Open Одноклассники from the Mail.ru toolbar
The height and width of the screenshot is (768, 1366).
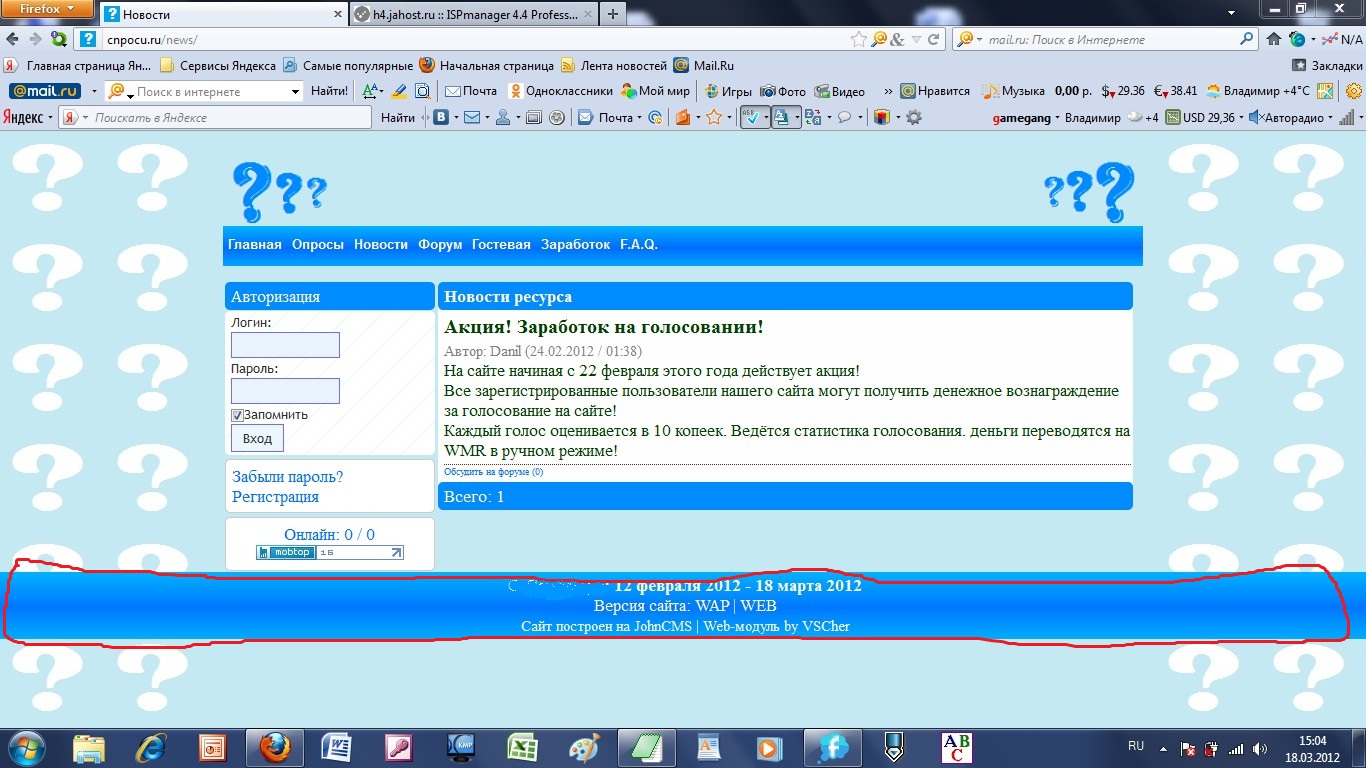tap(560, 91)
